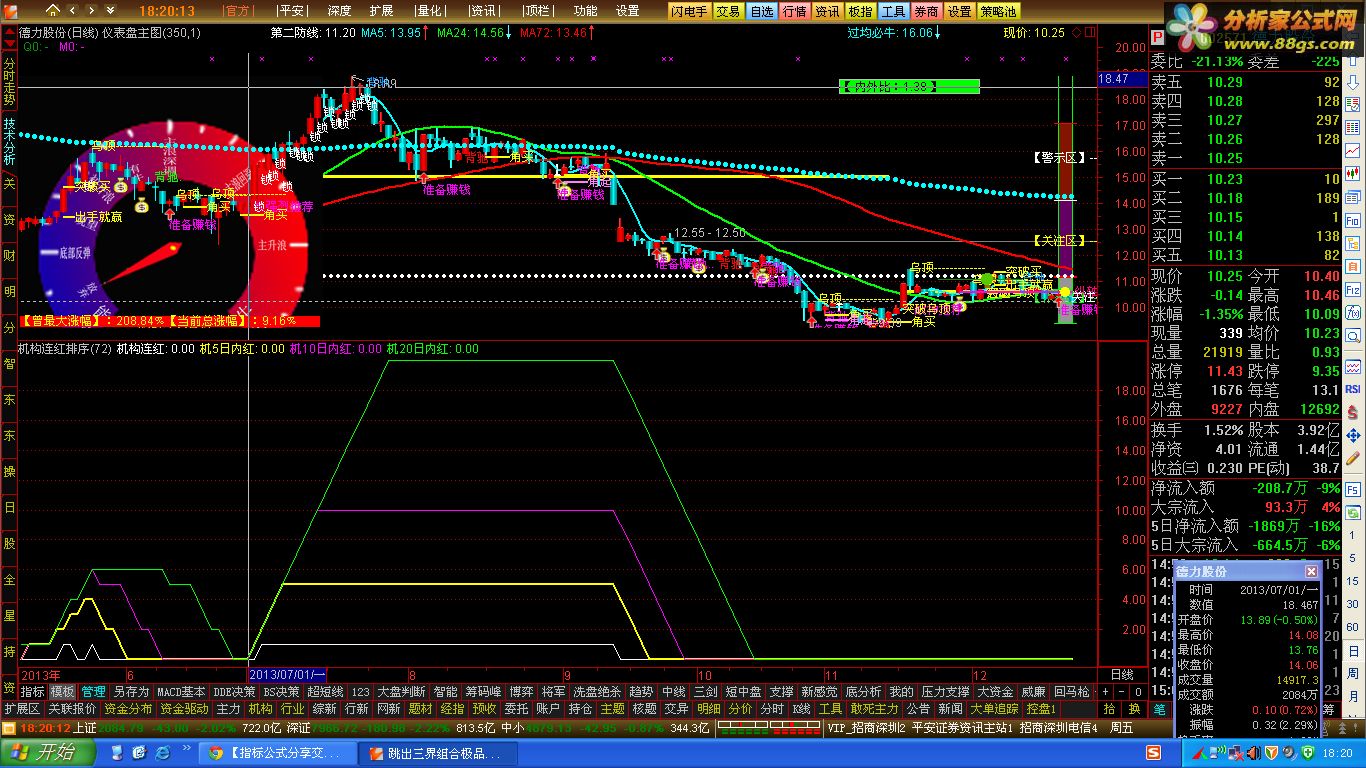Click the minus zoom button beside 日线
Screen dimensions: 1366x768
(1122, 691)
